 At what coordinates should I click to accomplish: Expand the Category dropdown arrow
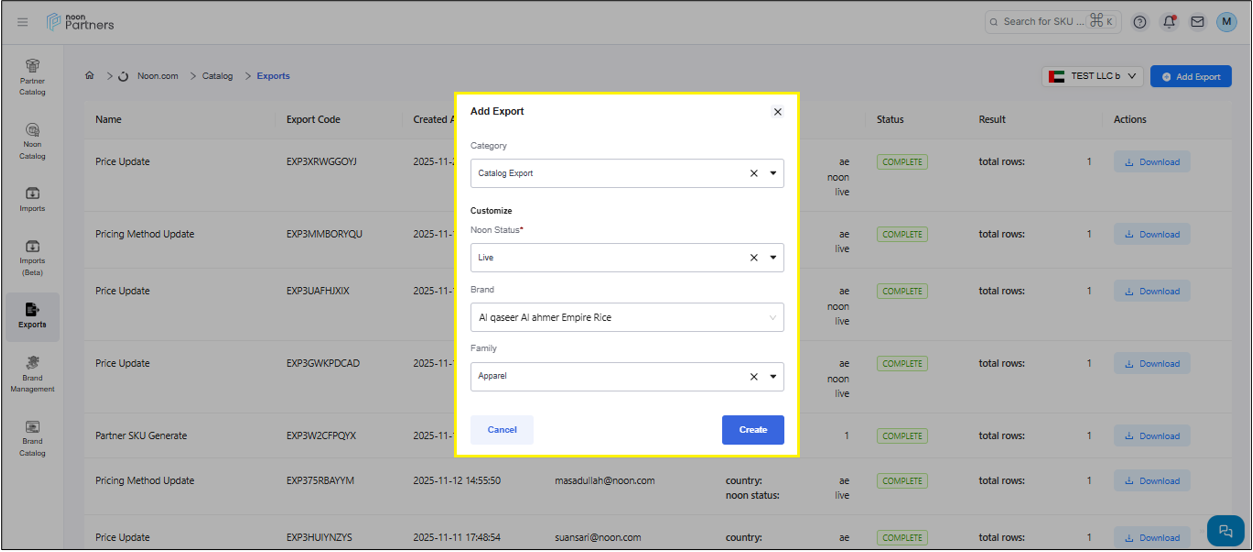tap(773, 173)
